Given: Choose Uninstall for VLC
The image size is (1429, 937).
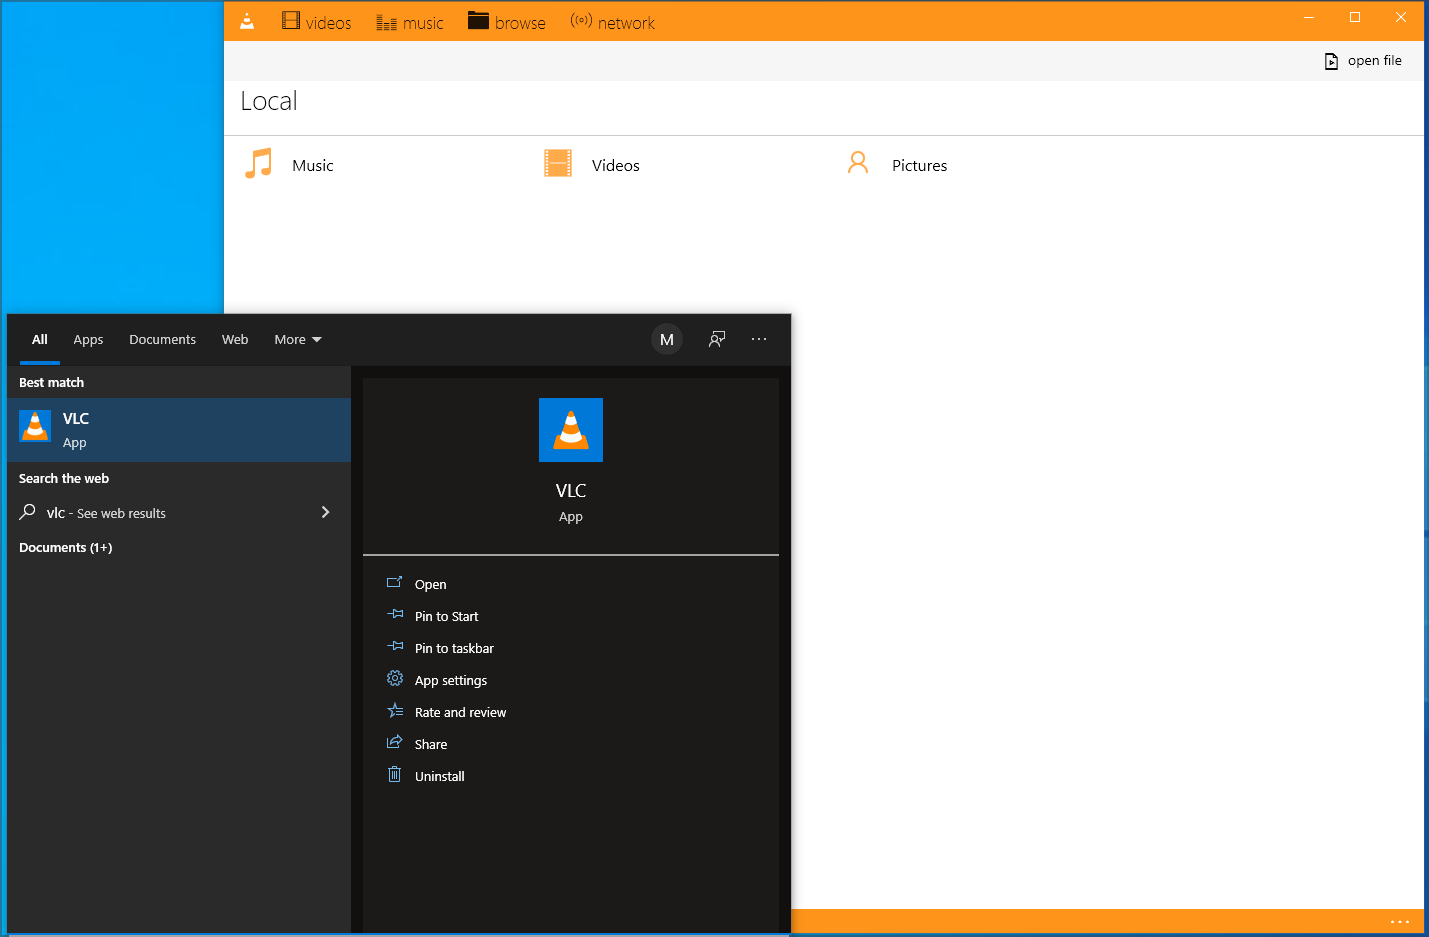Looking at the screenshot, I should [x=439, y=776].
